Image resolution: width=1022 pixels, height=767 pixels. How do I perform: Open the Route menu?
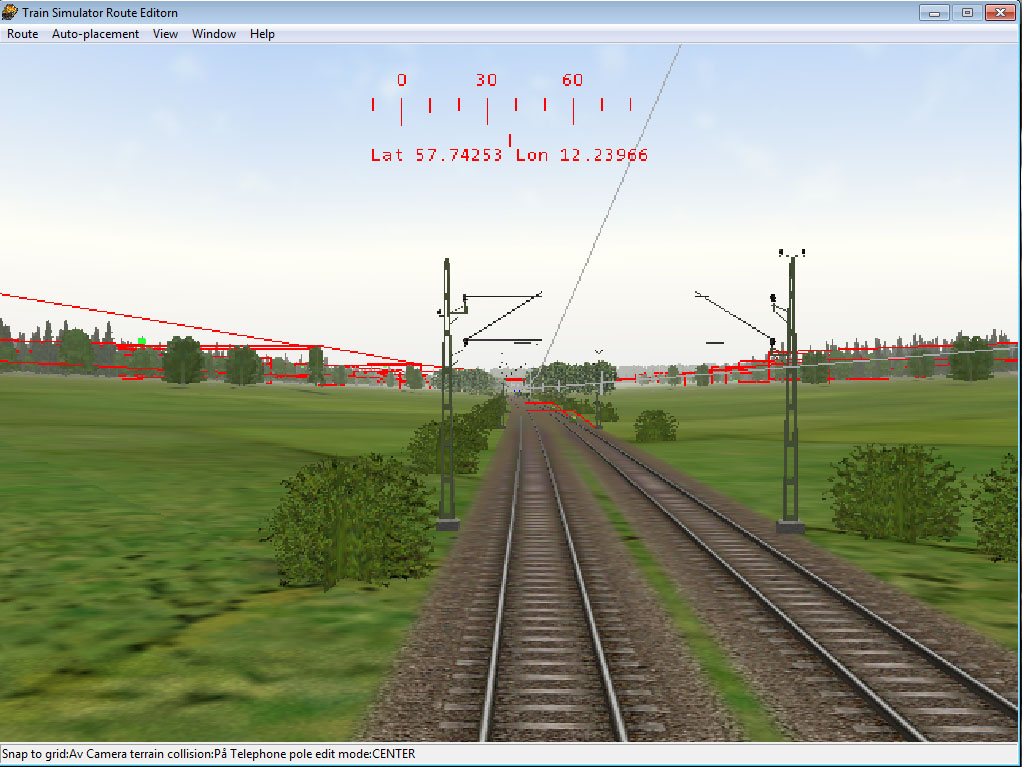22,34
